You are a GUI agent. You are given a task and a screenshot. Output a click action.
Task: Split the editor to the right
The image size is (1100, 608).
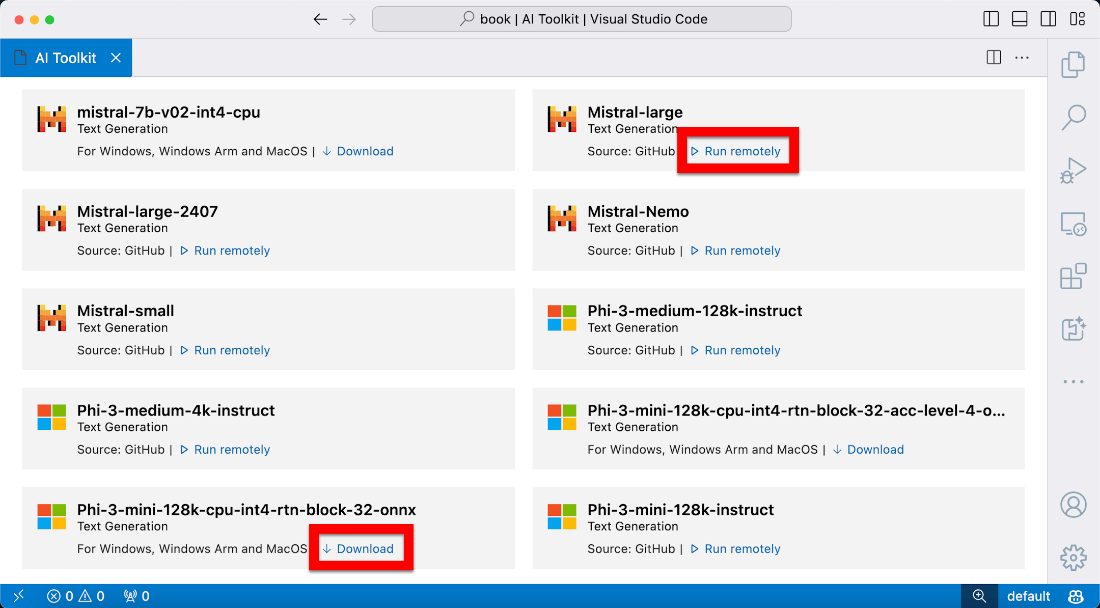[993, 58]
